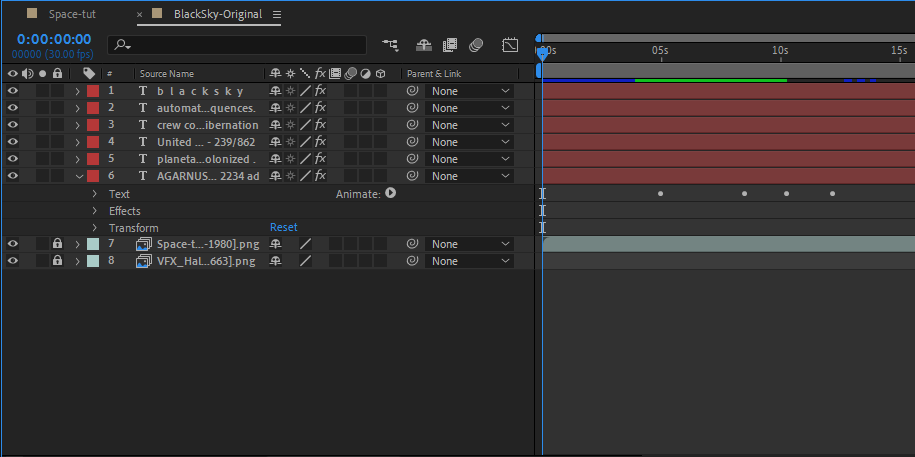The height and width of the screenshot is (457, 915).
Task: Open the Graph Editor
Action: tap(510, 45)
